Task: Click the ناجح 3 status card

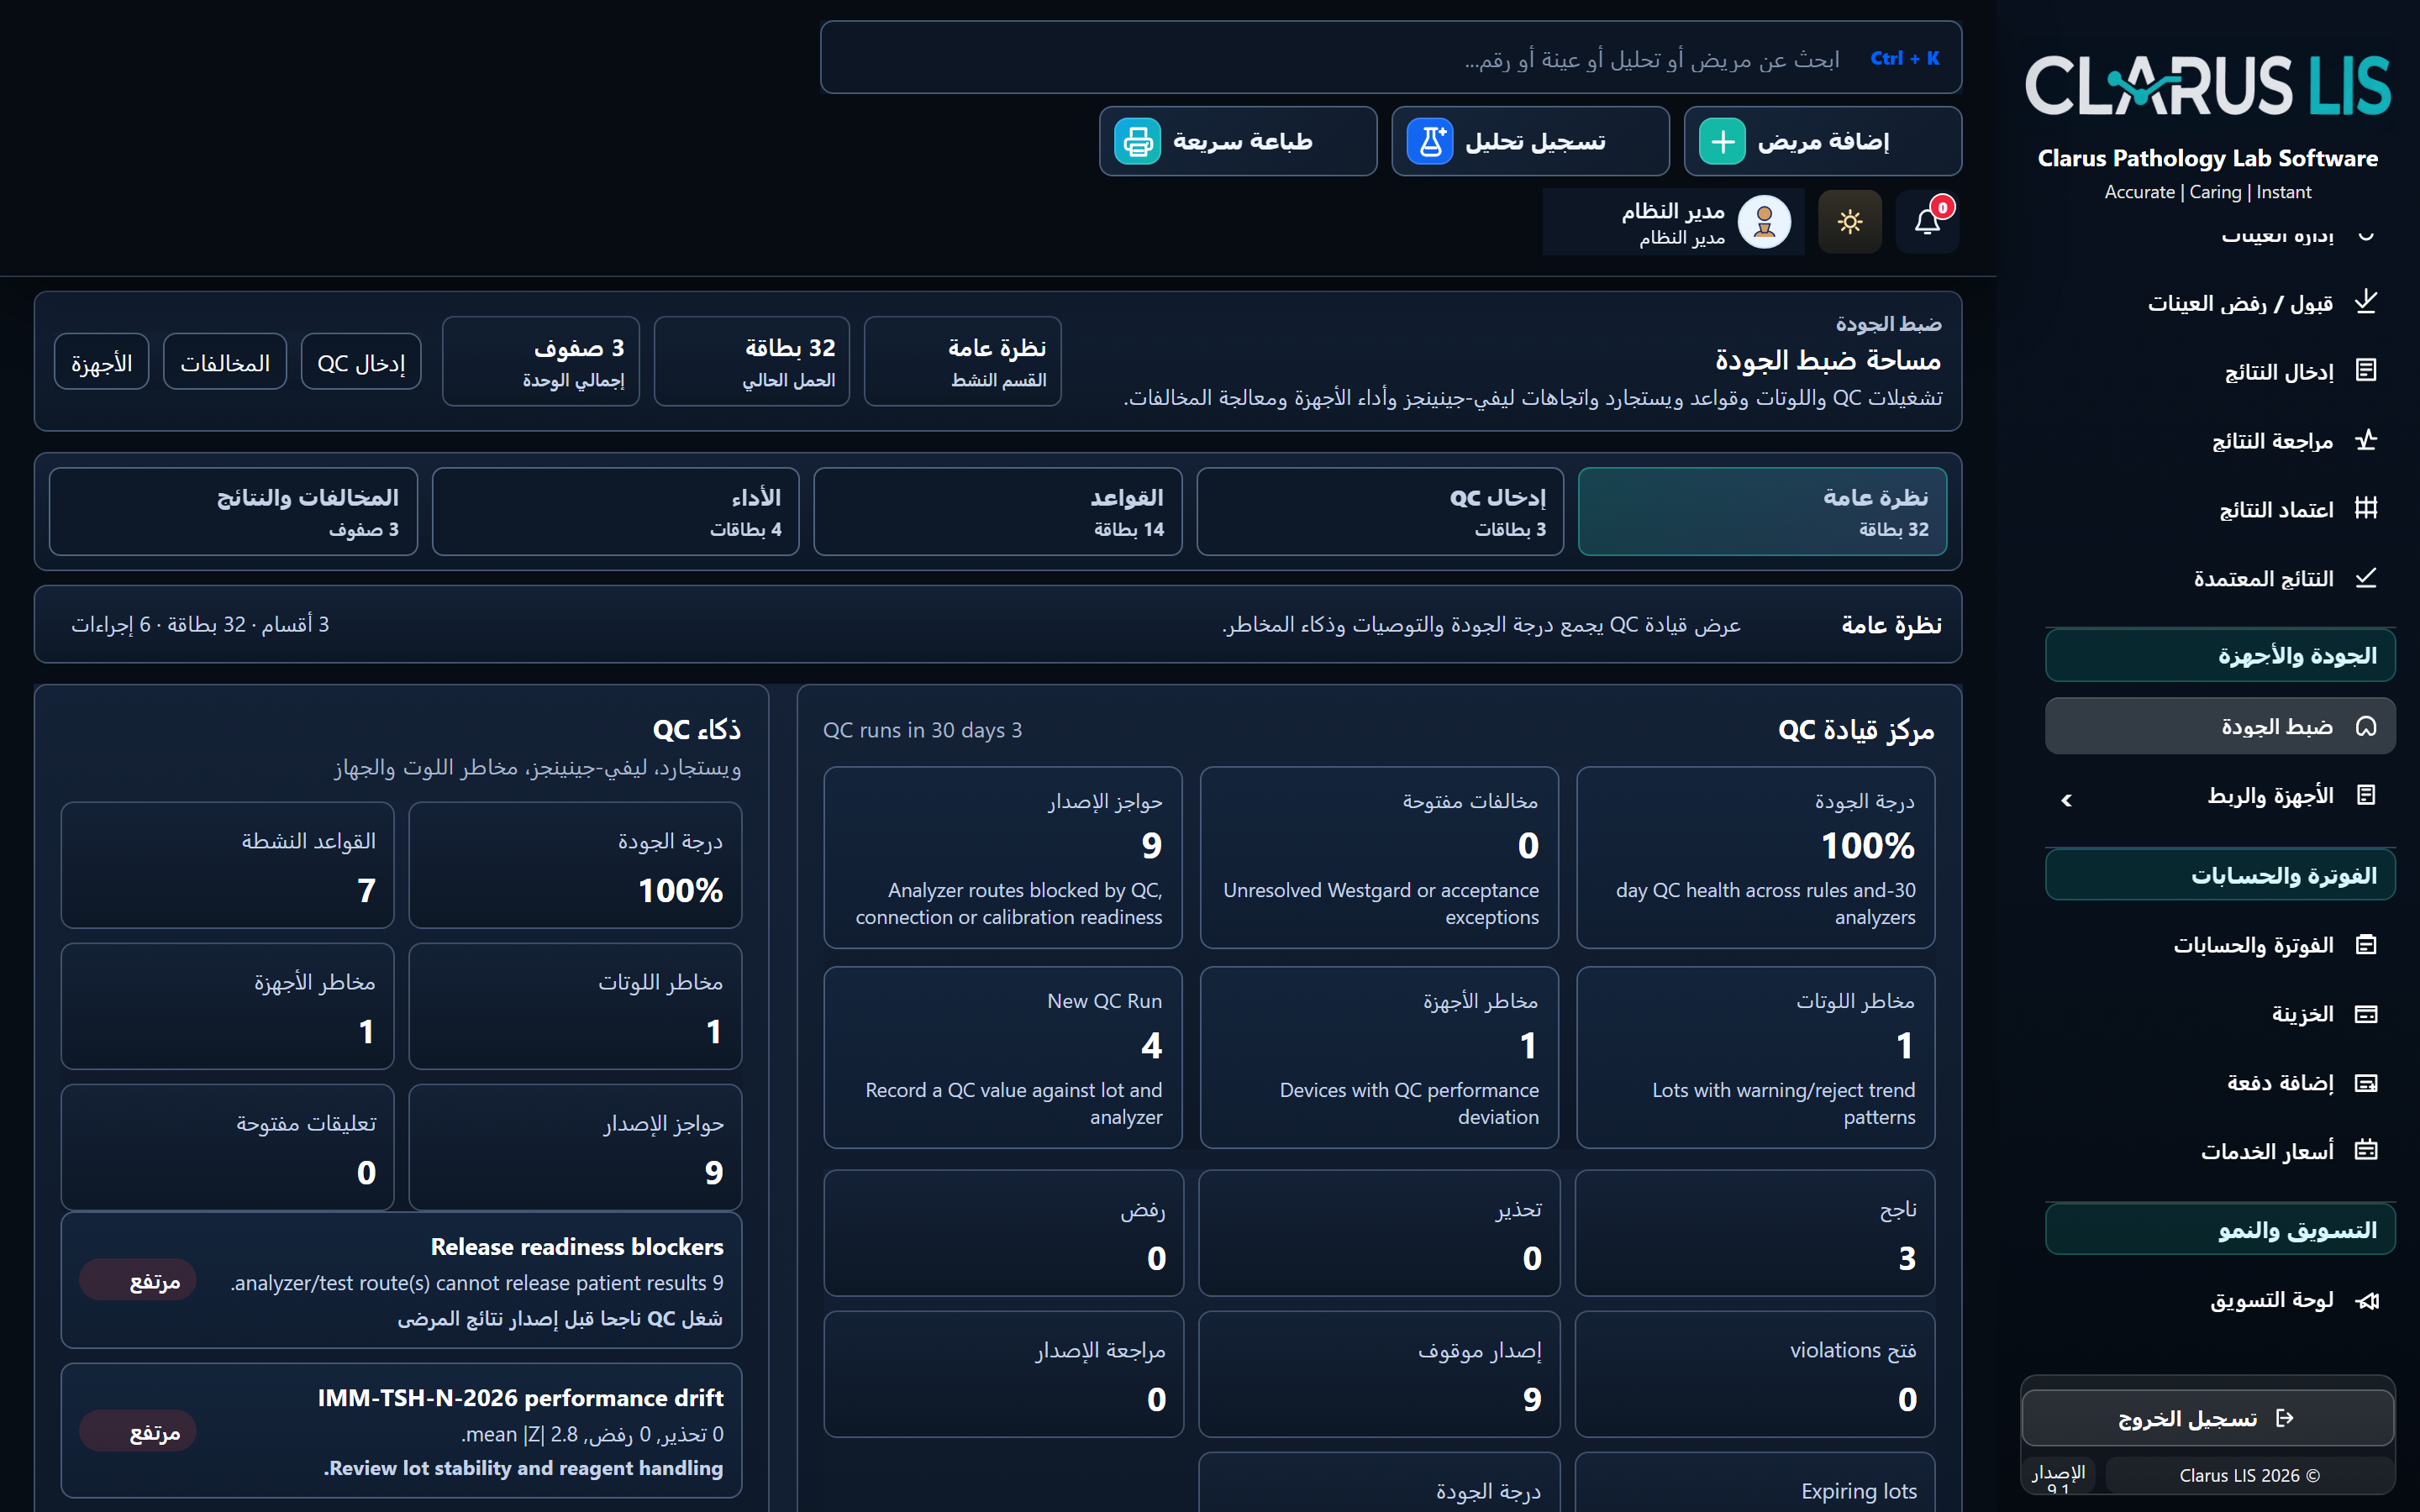Action: 1755,1233
